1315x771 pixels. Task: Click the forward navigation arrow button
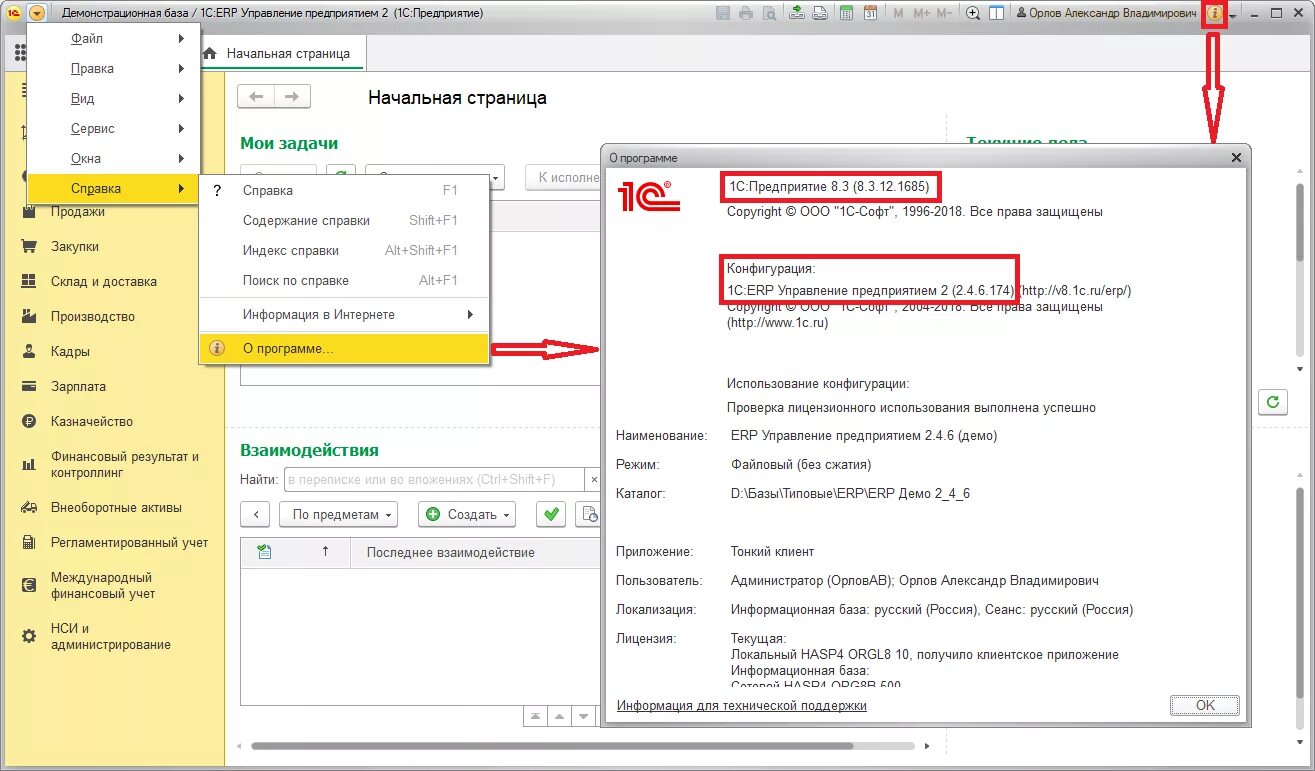(292, 97)
